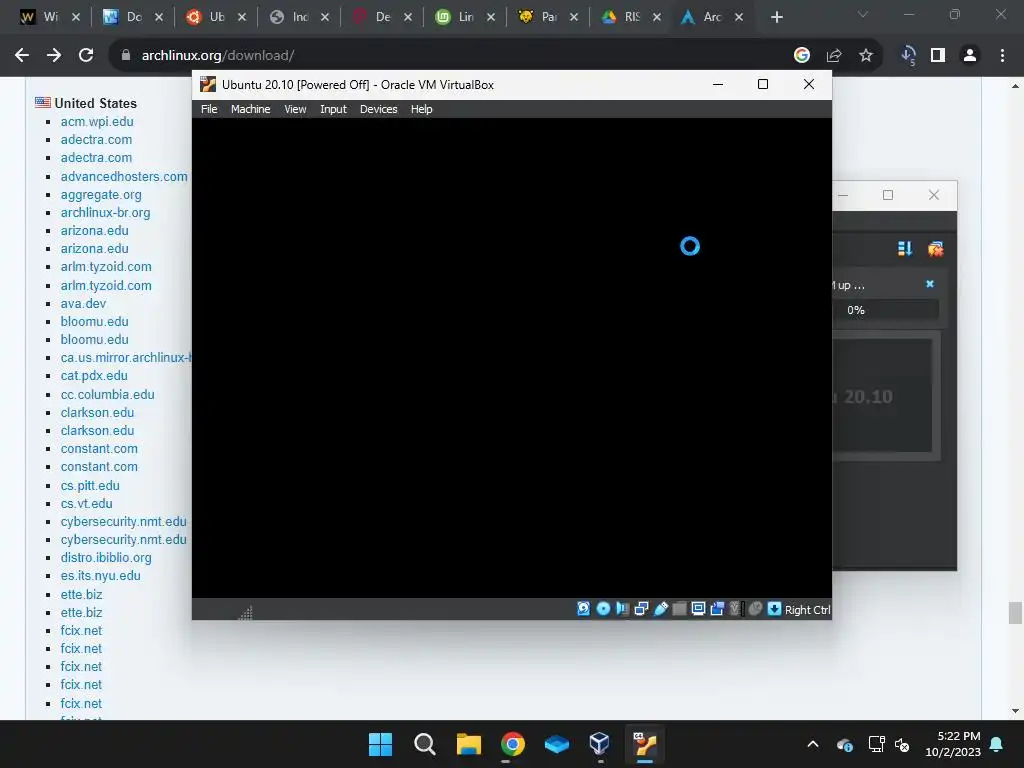
Task: Toggle Chrome side panel
Action: (x=938, y=56)
